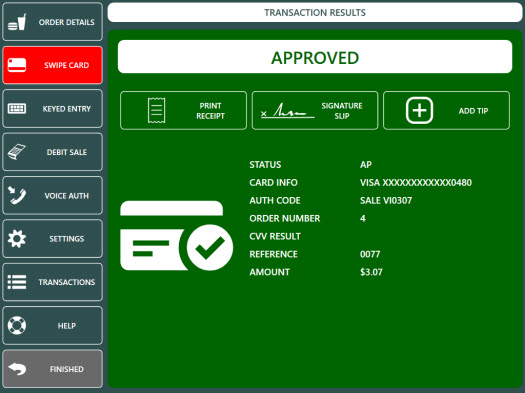Click the Keyed Entry keyboard icon
Screen dimensions: 525x393
17,108
